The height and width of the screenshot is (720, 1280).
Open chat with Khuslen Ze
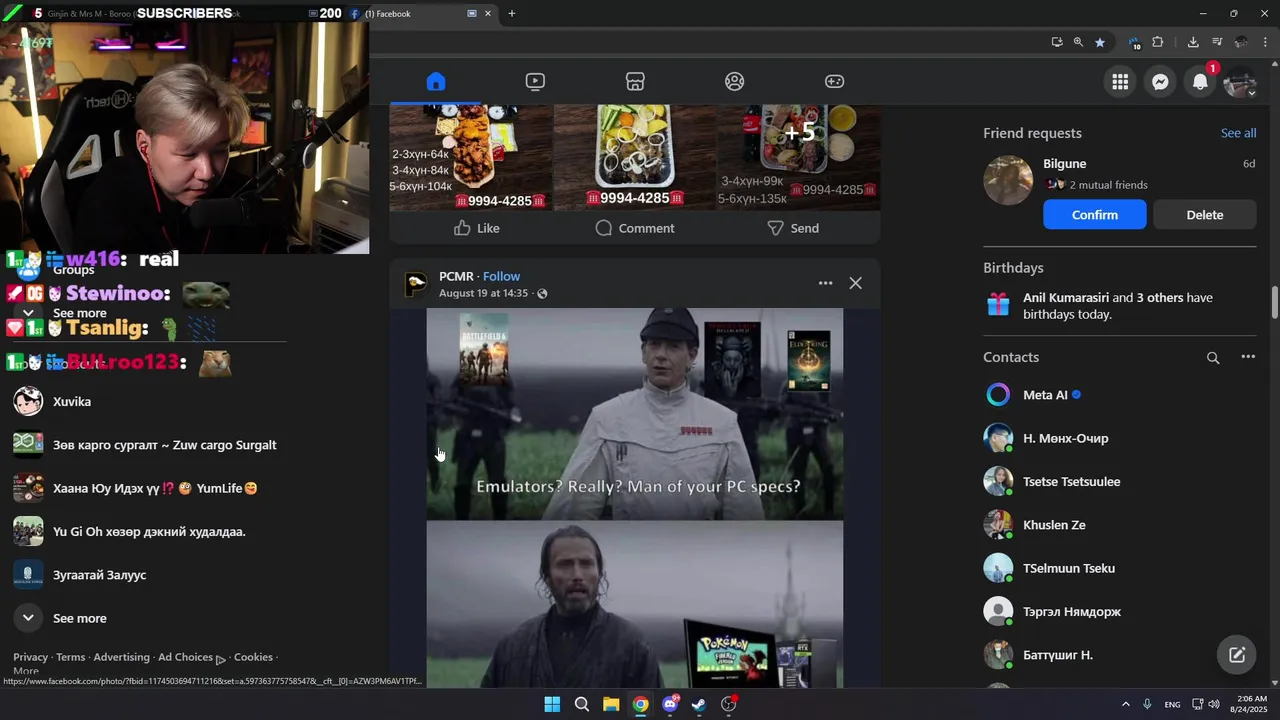point(1120,525)
